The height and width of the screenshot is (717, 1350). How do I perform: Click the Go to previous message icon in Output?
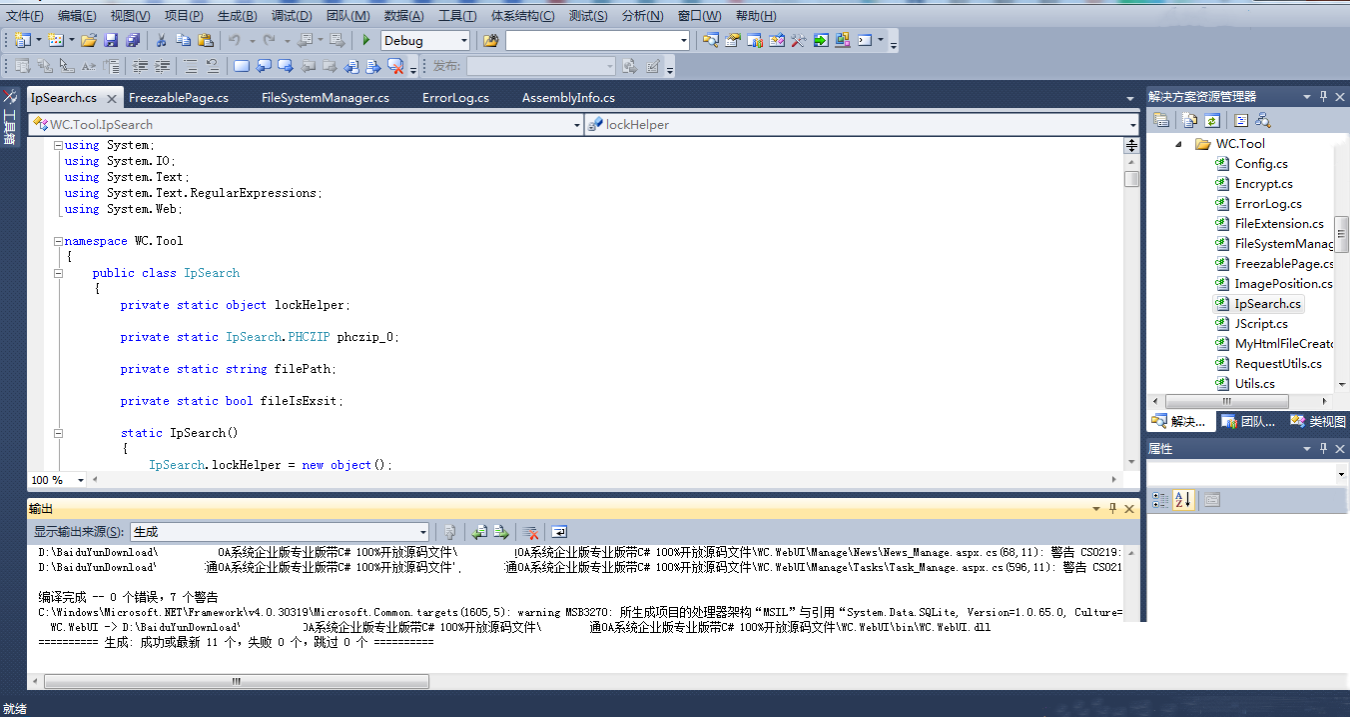pyautogui.click(x=479, y=532)
